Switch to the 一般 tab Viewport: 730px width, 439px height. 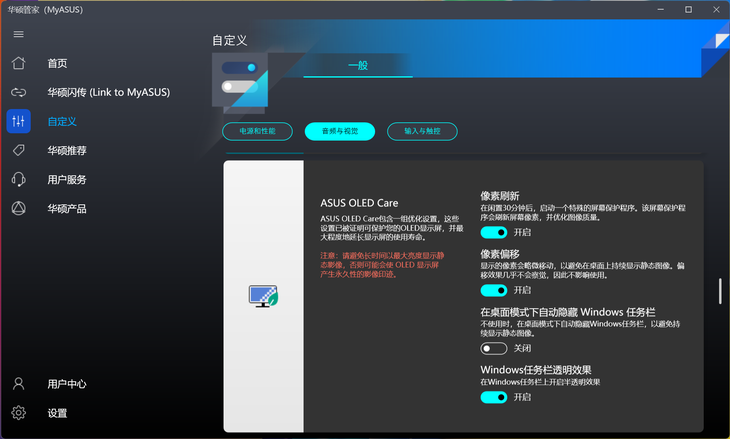point(358,66)
